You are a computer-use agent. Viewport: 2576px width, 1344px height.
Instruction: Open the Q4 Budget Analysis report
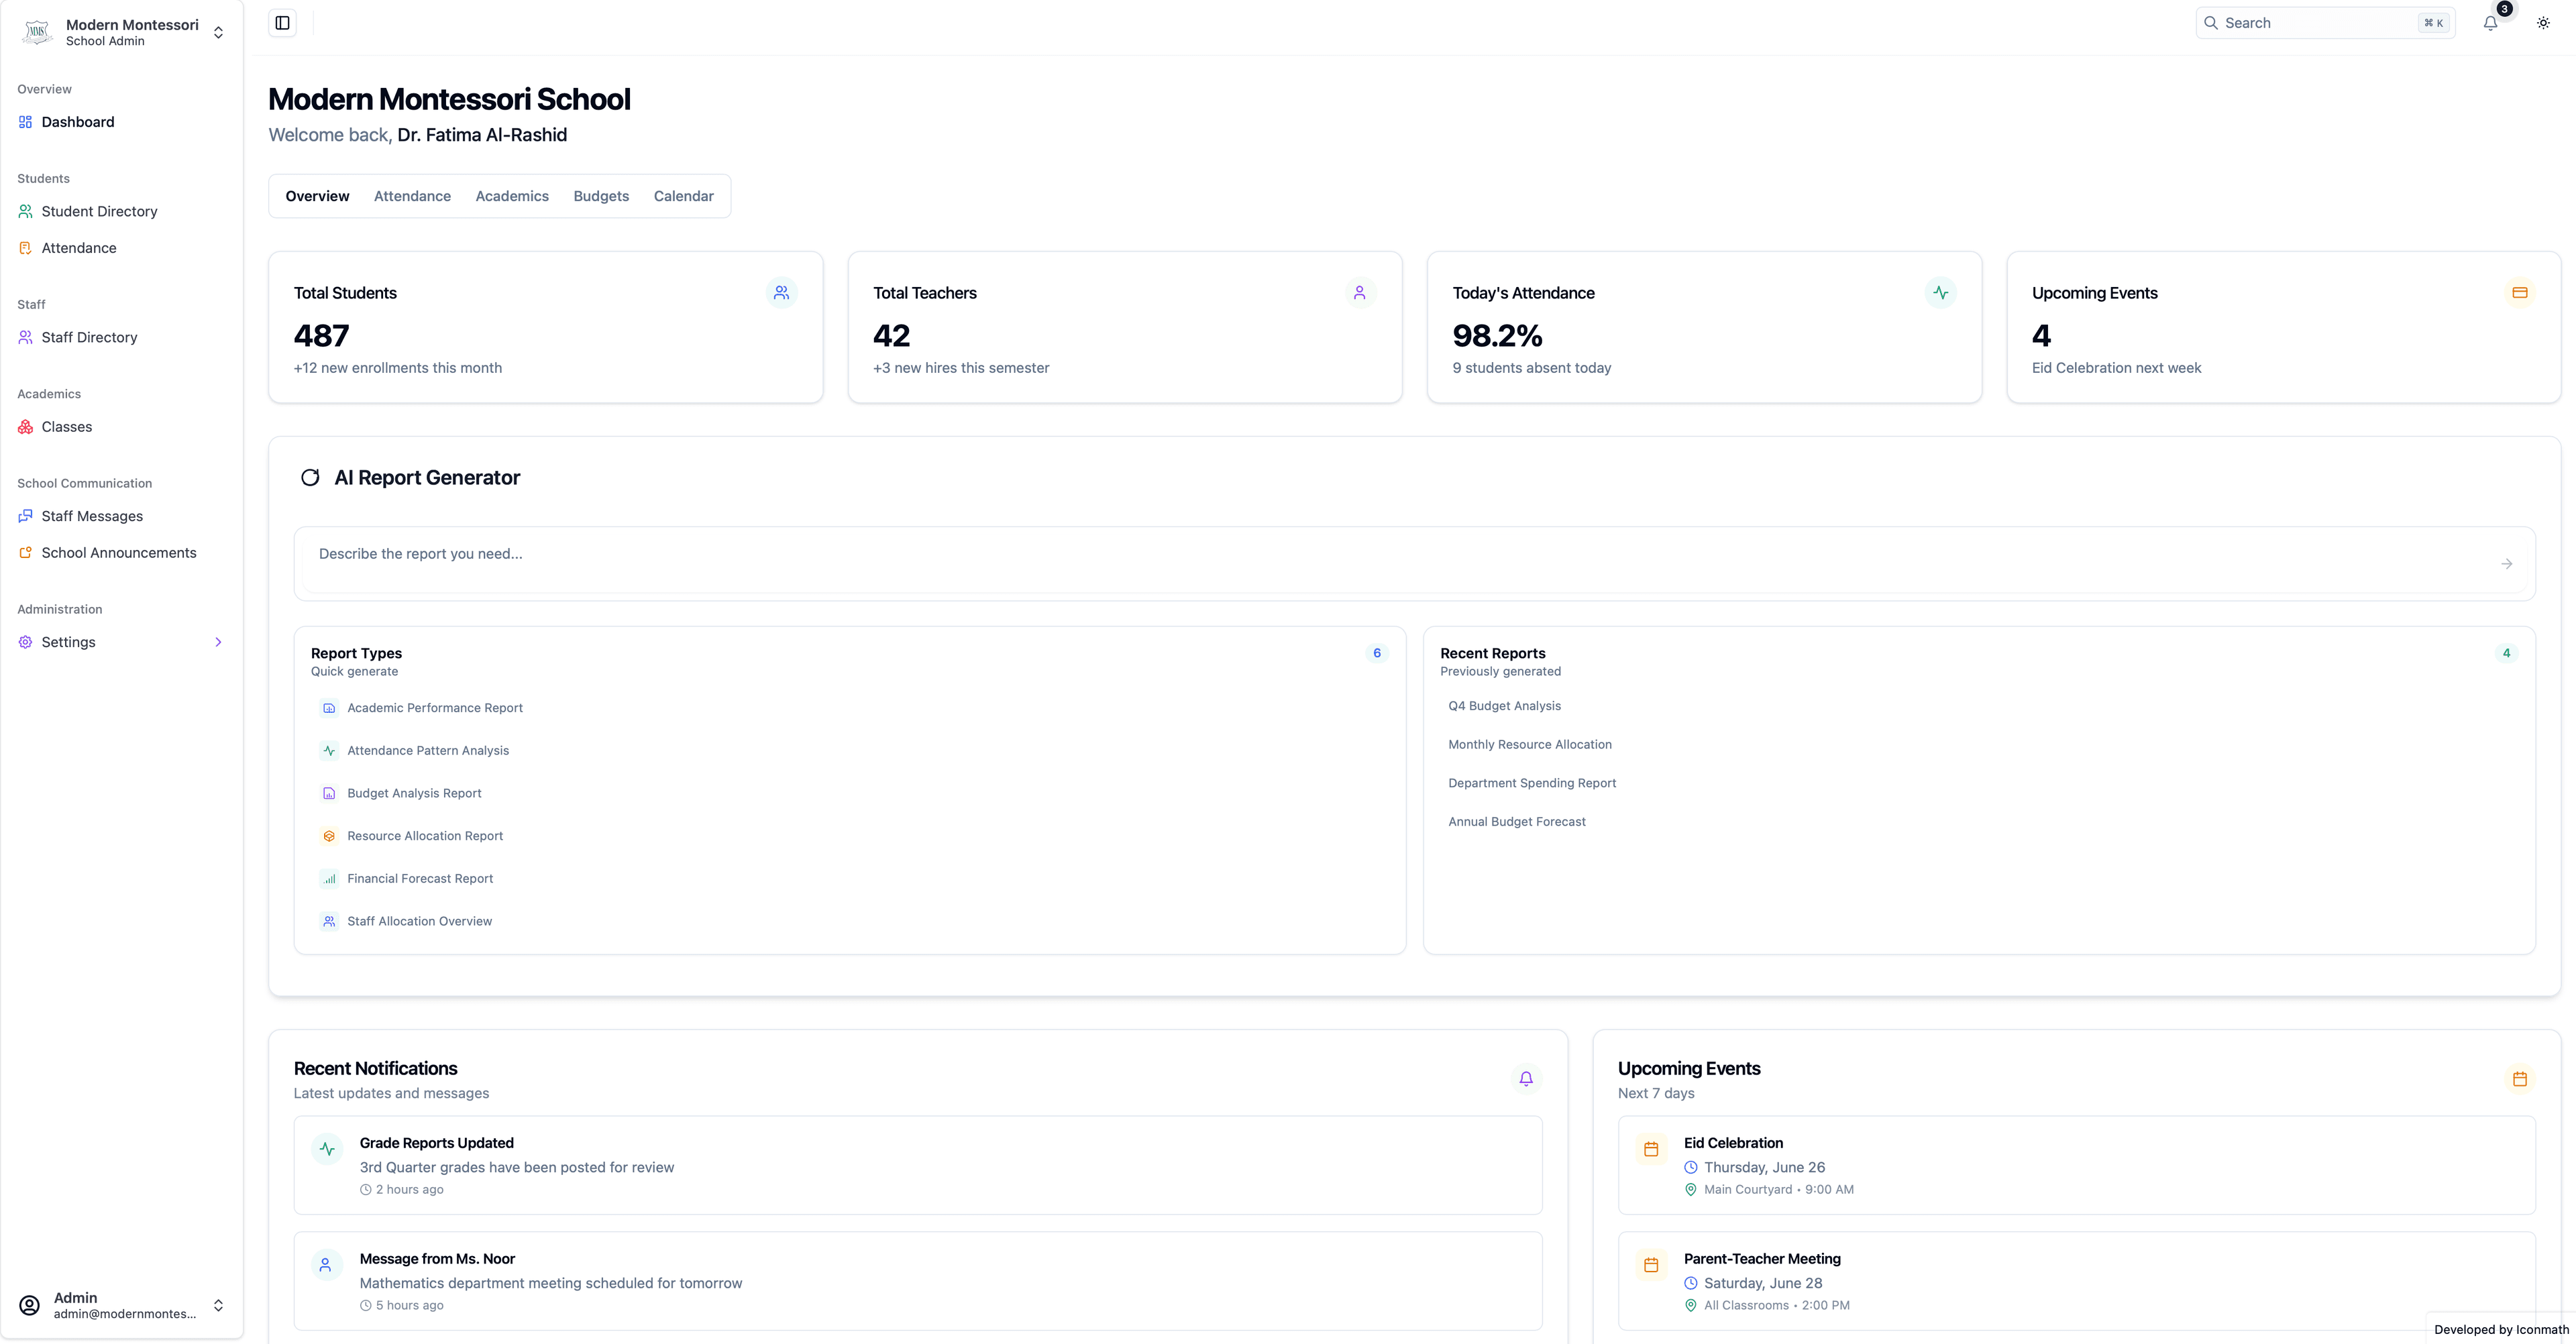(x=1504, y=706)
